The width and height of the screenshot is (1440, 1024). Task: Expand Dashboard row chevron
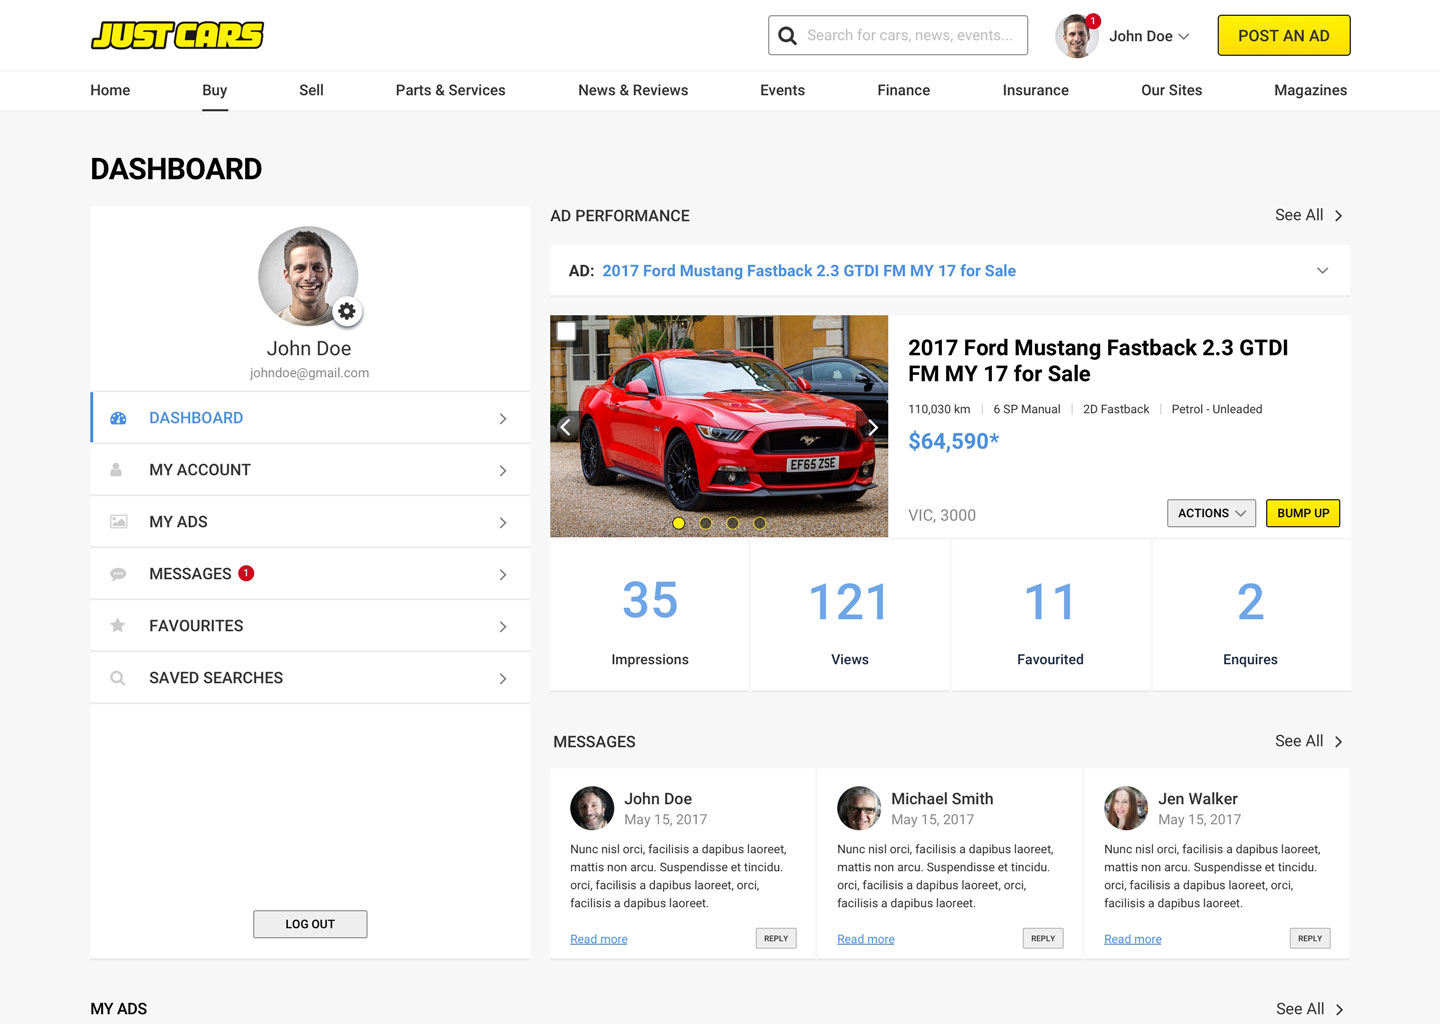503,419
